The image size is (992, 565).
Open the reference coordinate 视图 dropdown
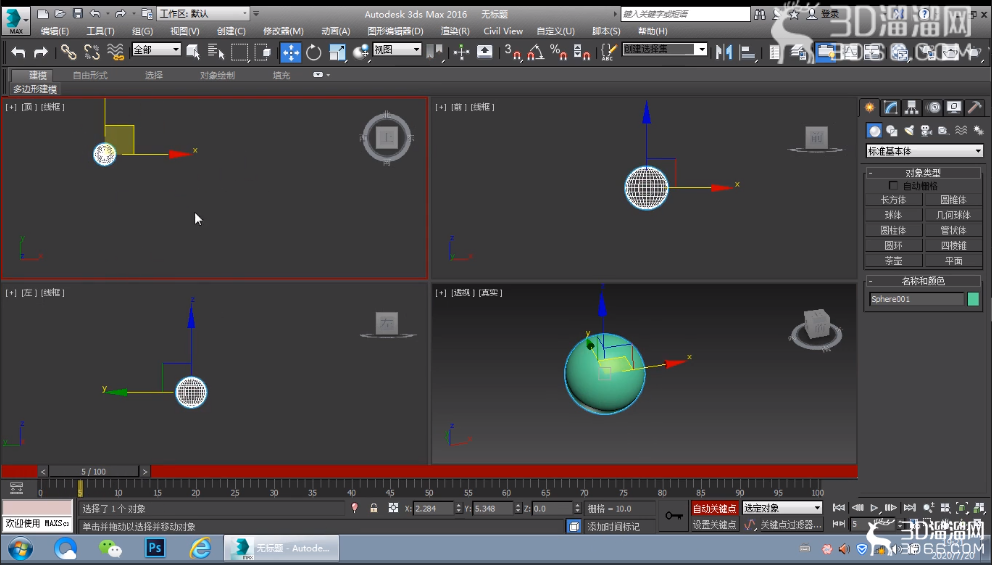(397, 49)
